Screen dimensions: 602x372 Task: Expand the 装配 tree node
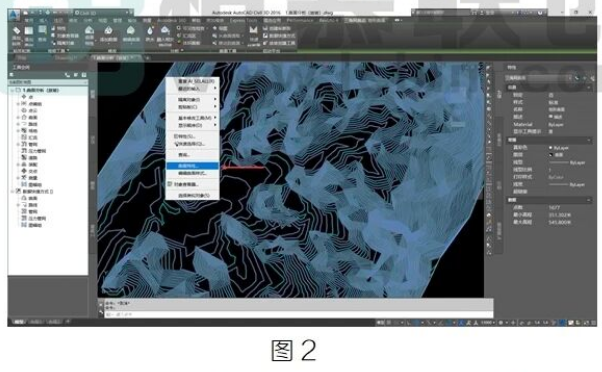[x=18, y=164]
